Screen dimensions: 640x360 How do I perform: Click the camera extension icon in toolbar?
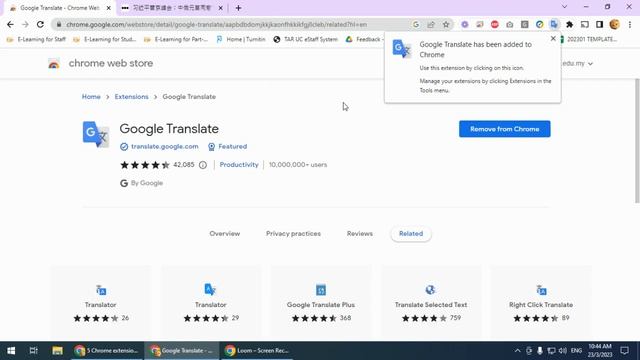[510, 24]
